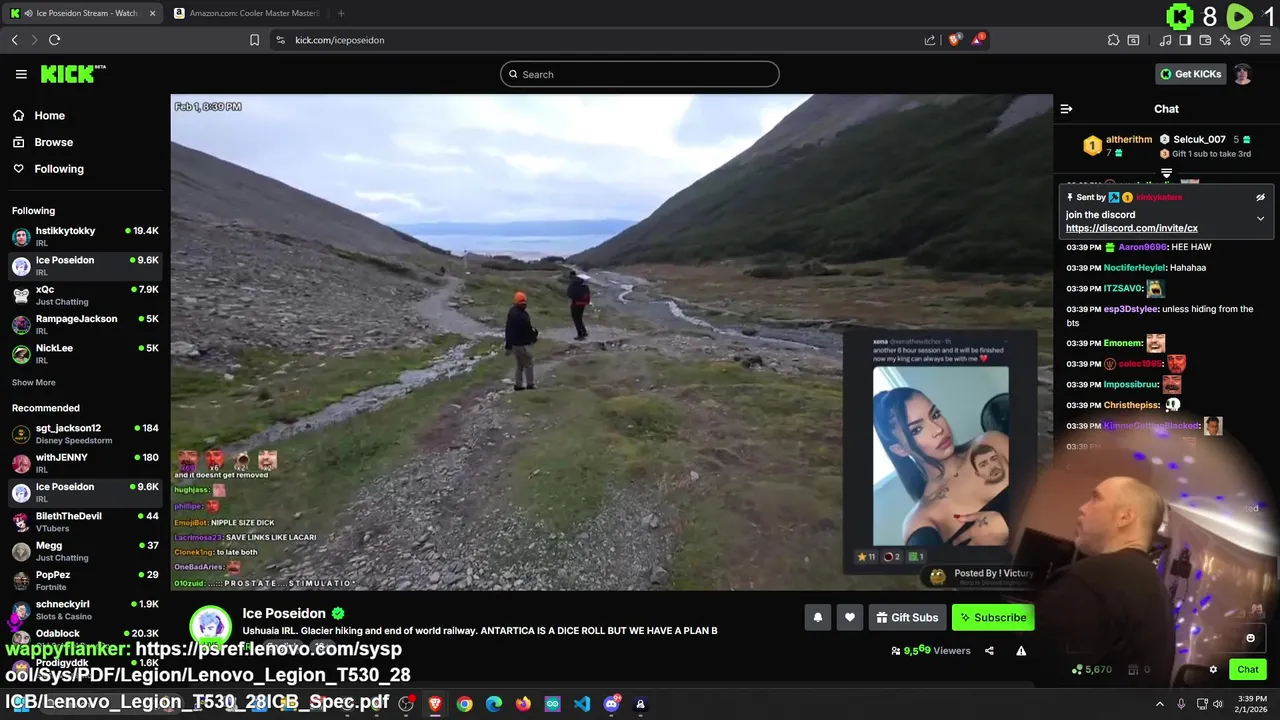Send message with green Chat button
Image resolution: width=1280 pixels, height=720 pixels.
[1248, 670]
